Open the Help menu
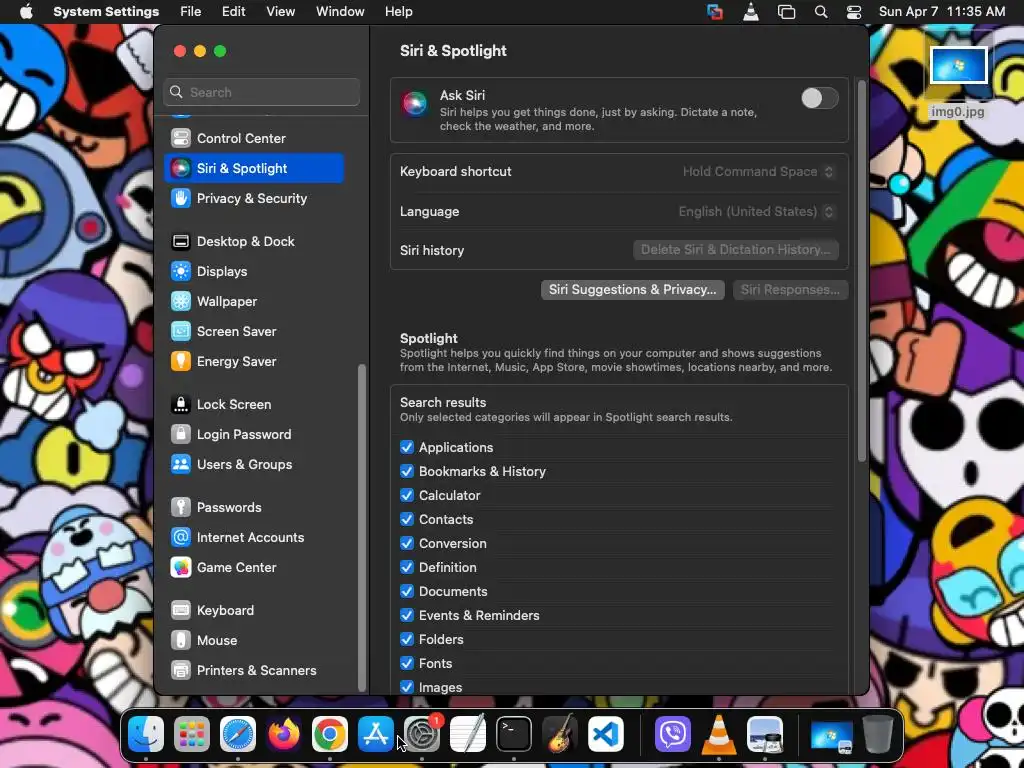The height and width of the screenshot is (768, 1024). click(x=398, y=12)
